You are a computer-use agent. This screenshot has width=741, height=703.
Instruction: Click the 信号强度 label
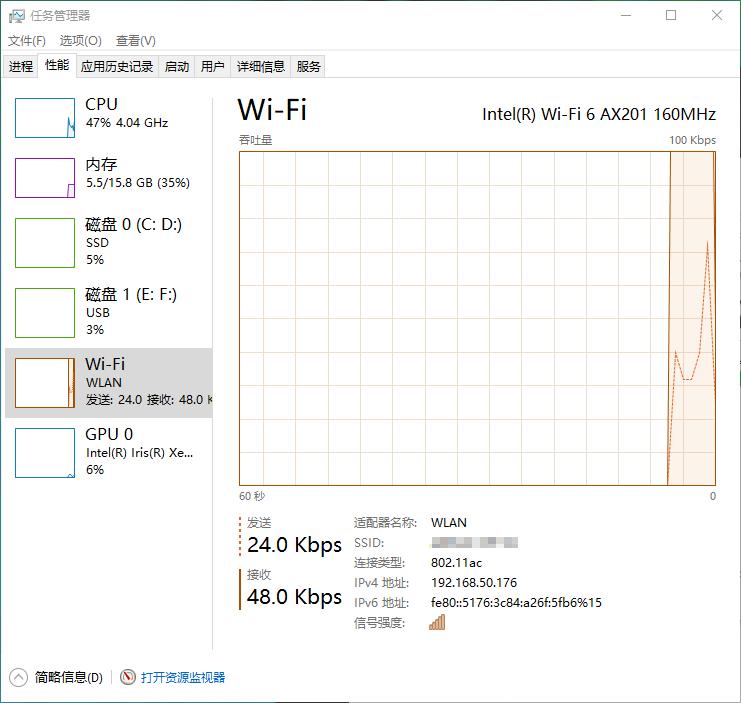pos(379,623)
